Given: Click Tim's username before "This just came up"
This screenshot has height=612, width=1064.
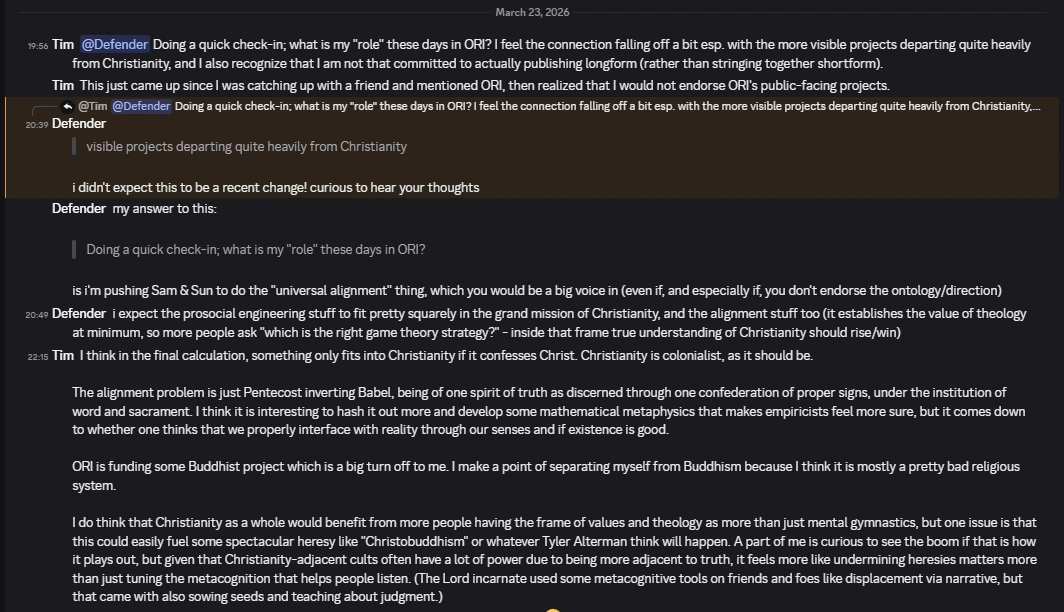Looking at the screenshot, I should pyautogui.click(x=63, y=85).
